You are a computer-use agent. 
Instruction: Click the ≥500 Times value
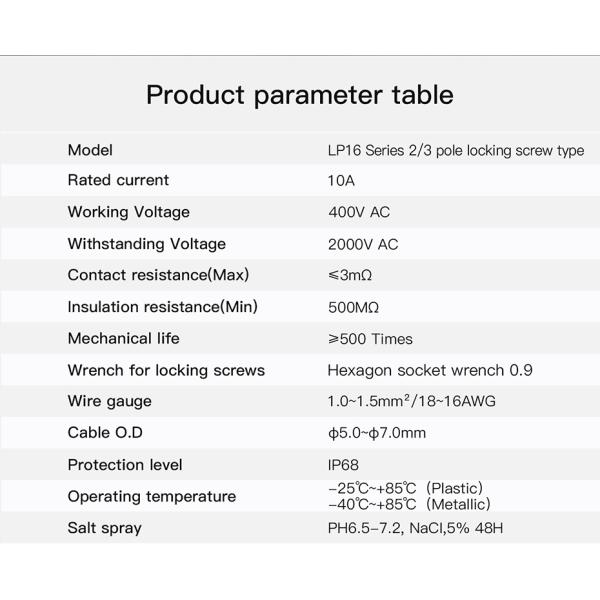(370, 339)
